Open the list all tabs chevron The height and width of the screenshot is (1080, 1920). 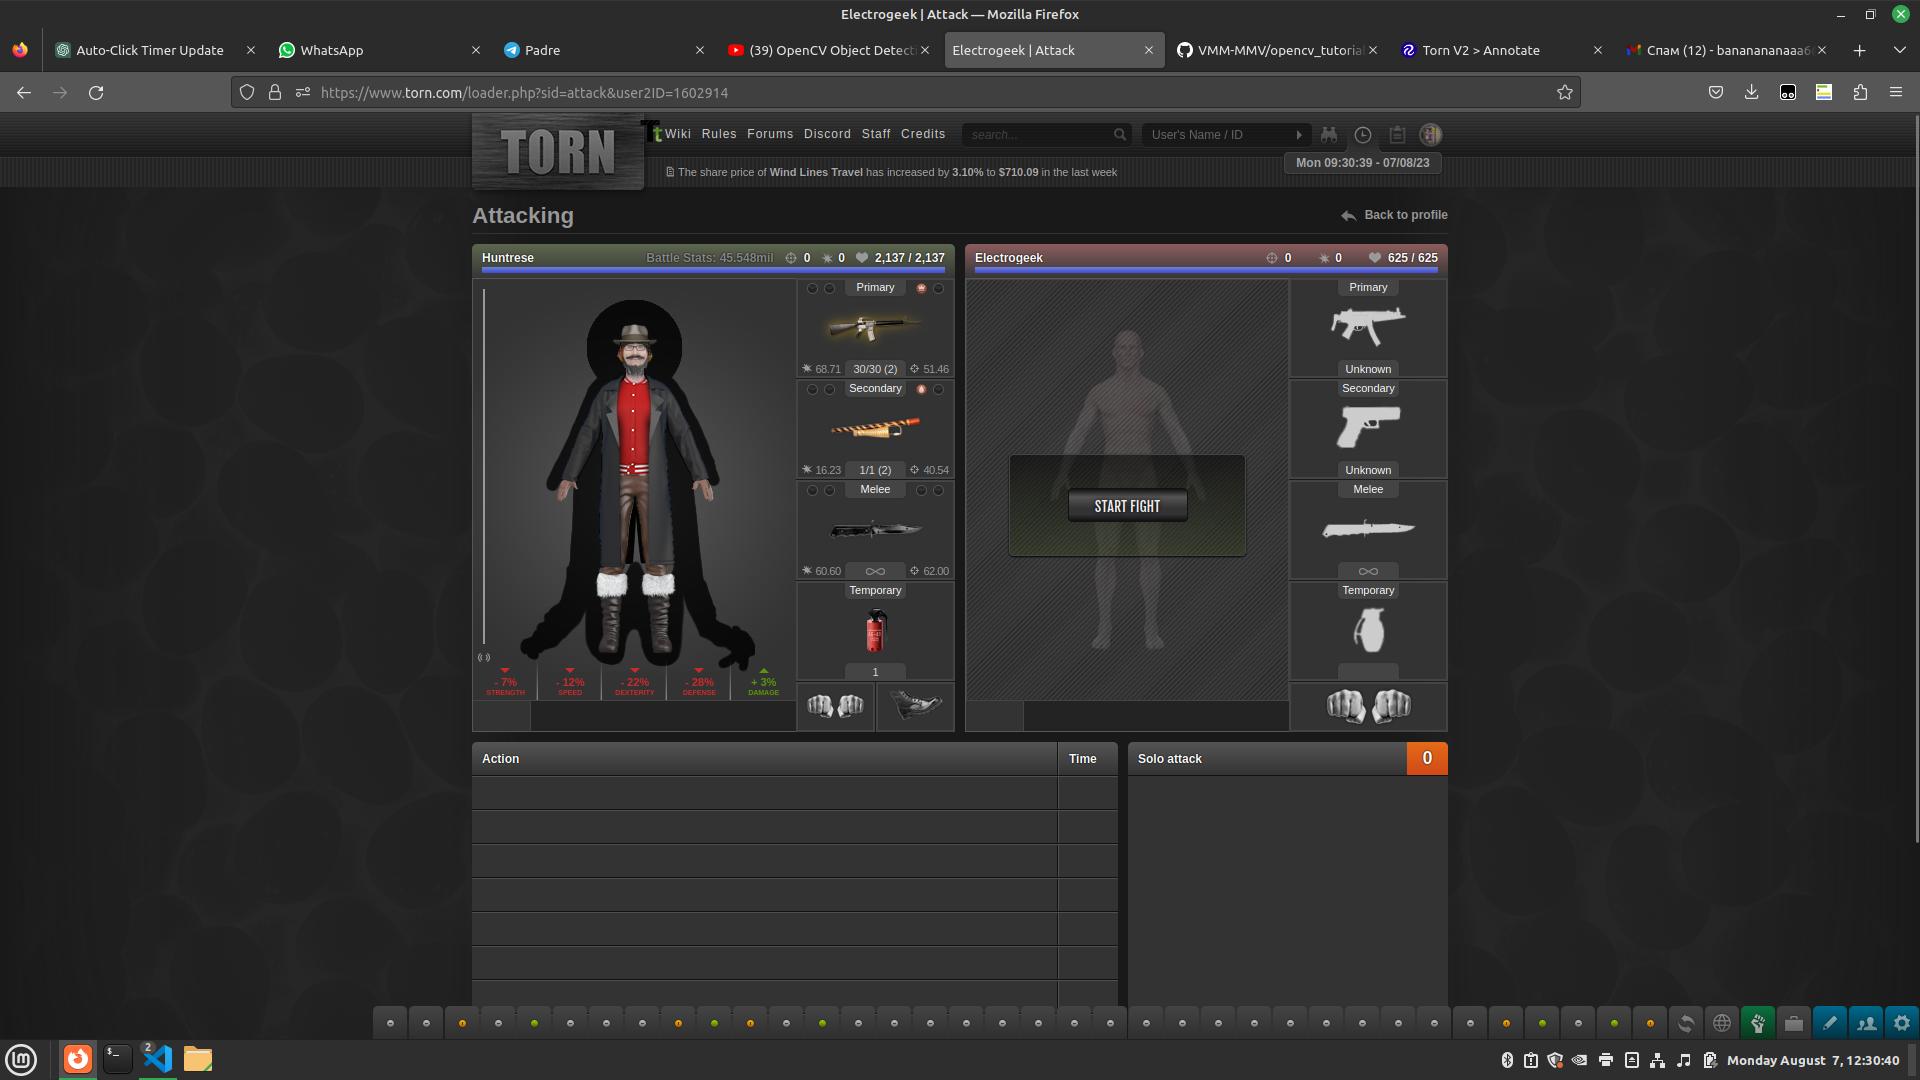point(1899,50)
